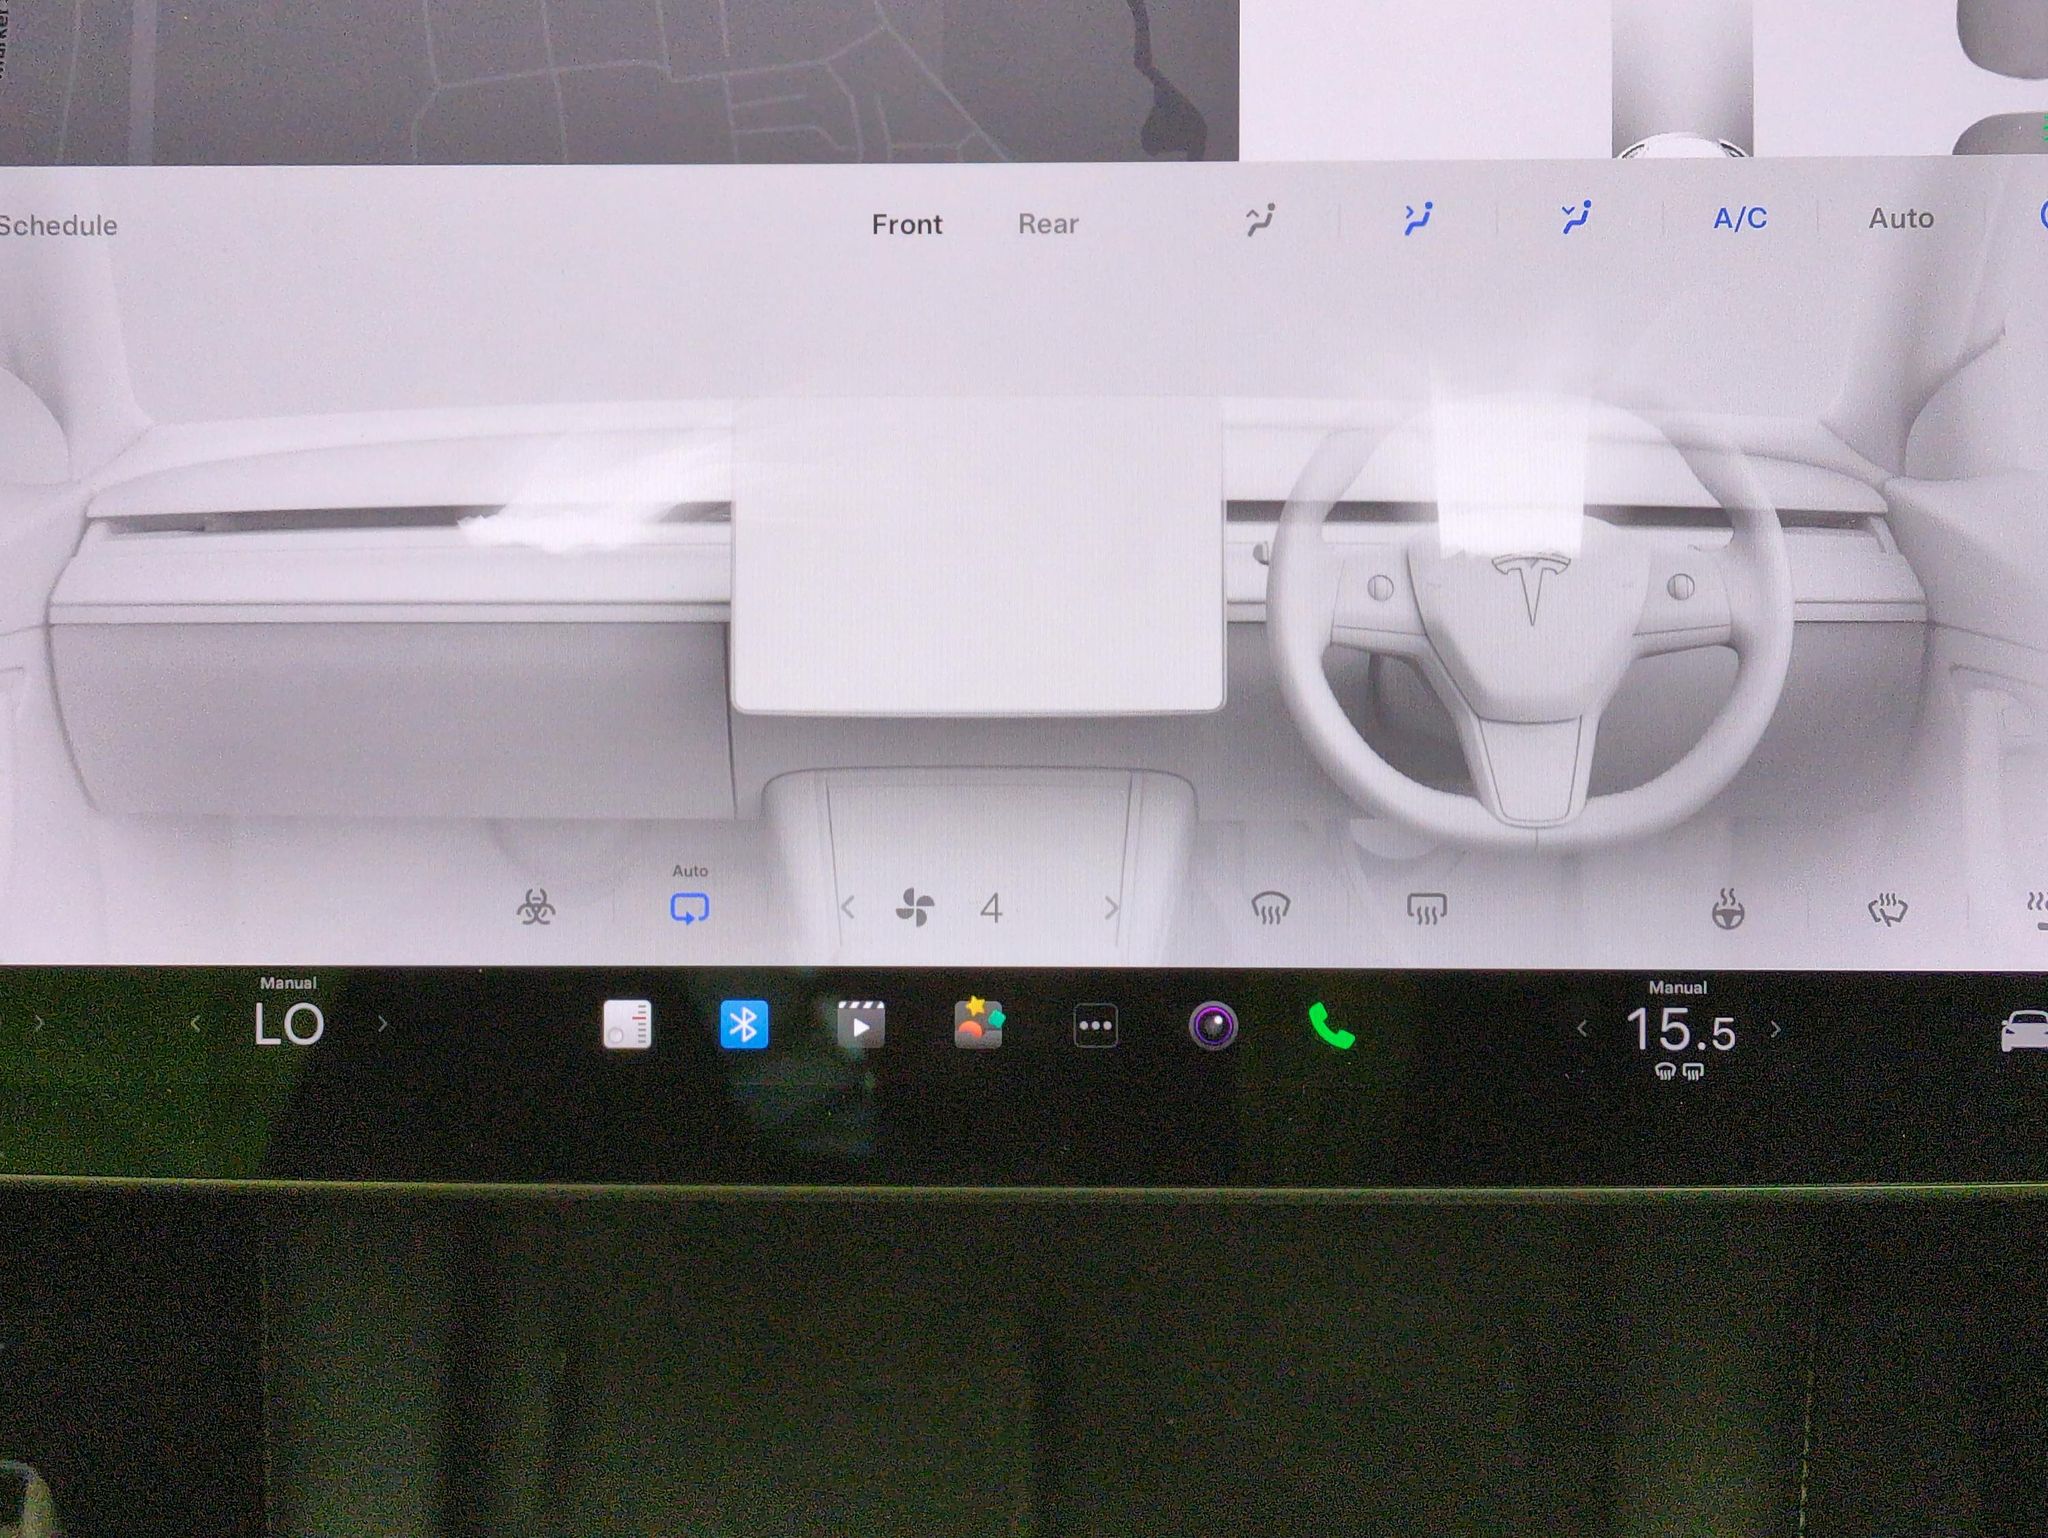Switch to the Rear climate tab
Screen dimensions: 2048x1538
coord(1048,224)
